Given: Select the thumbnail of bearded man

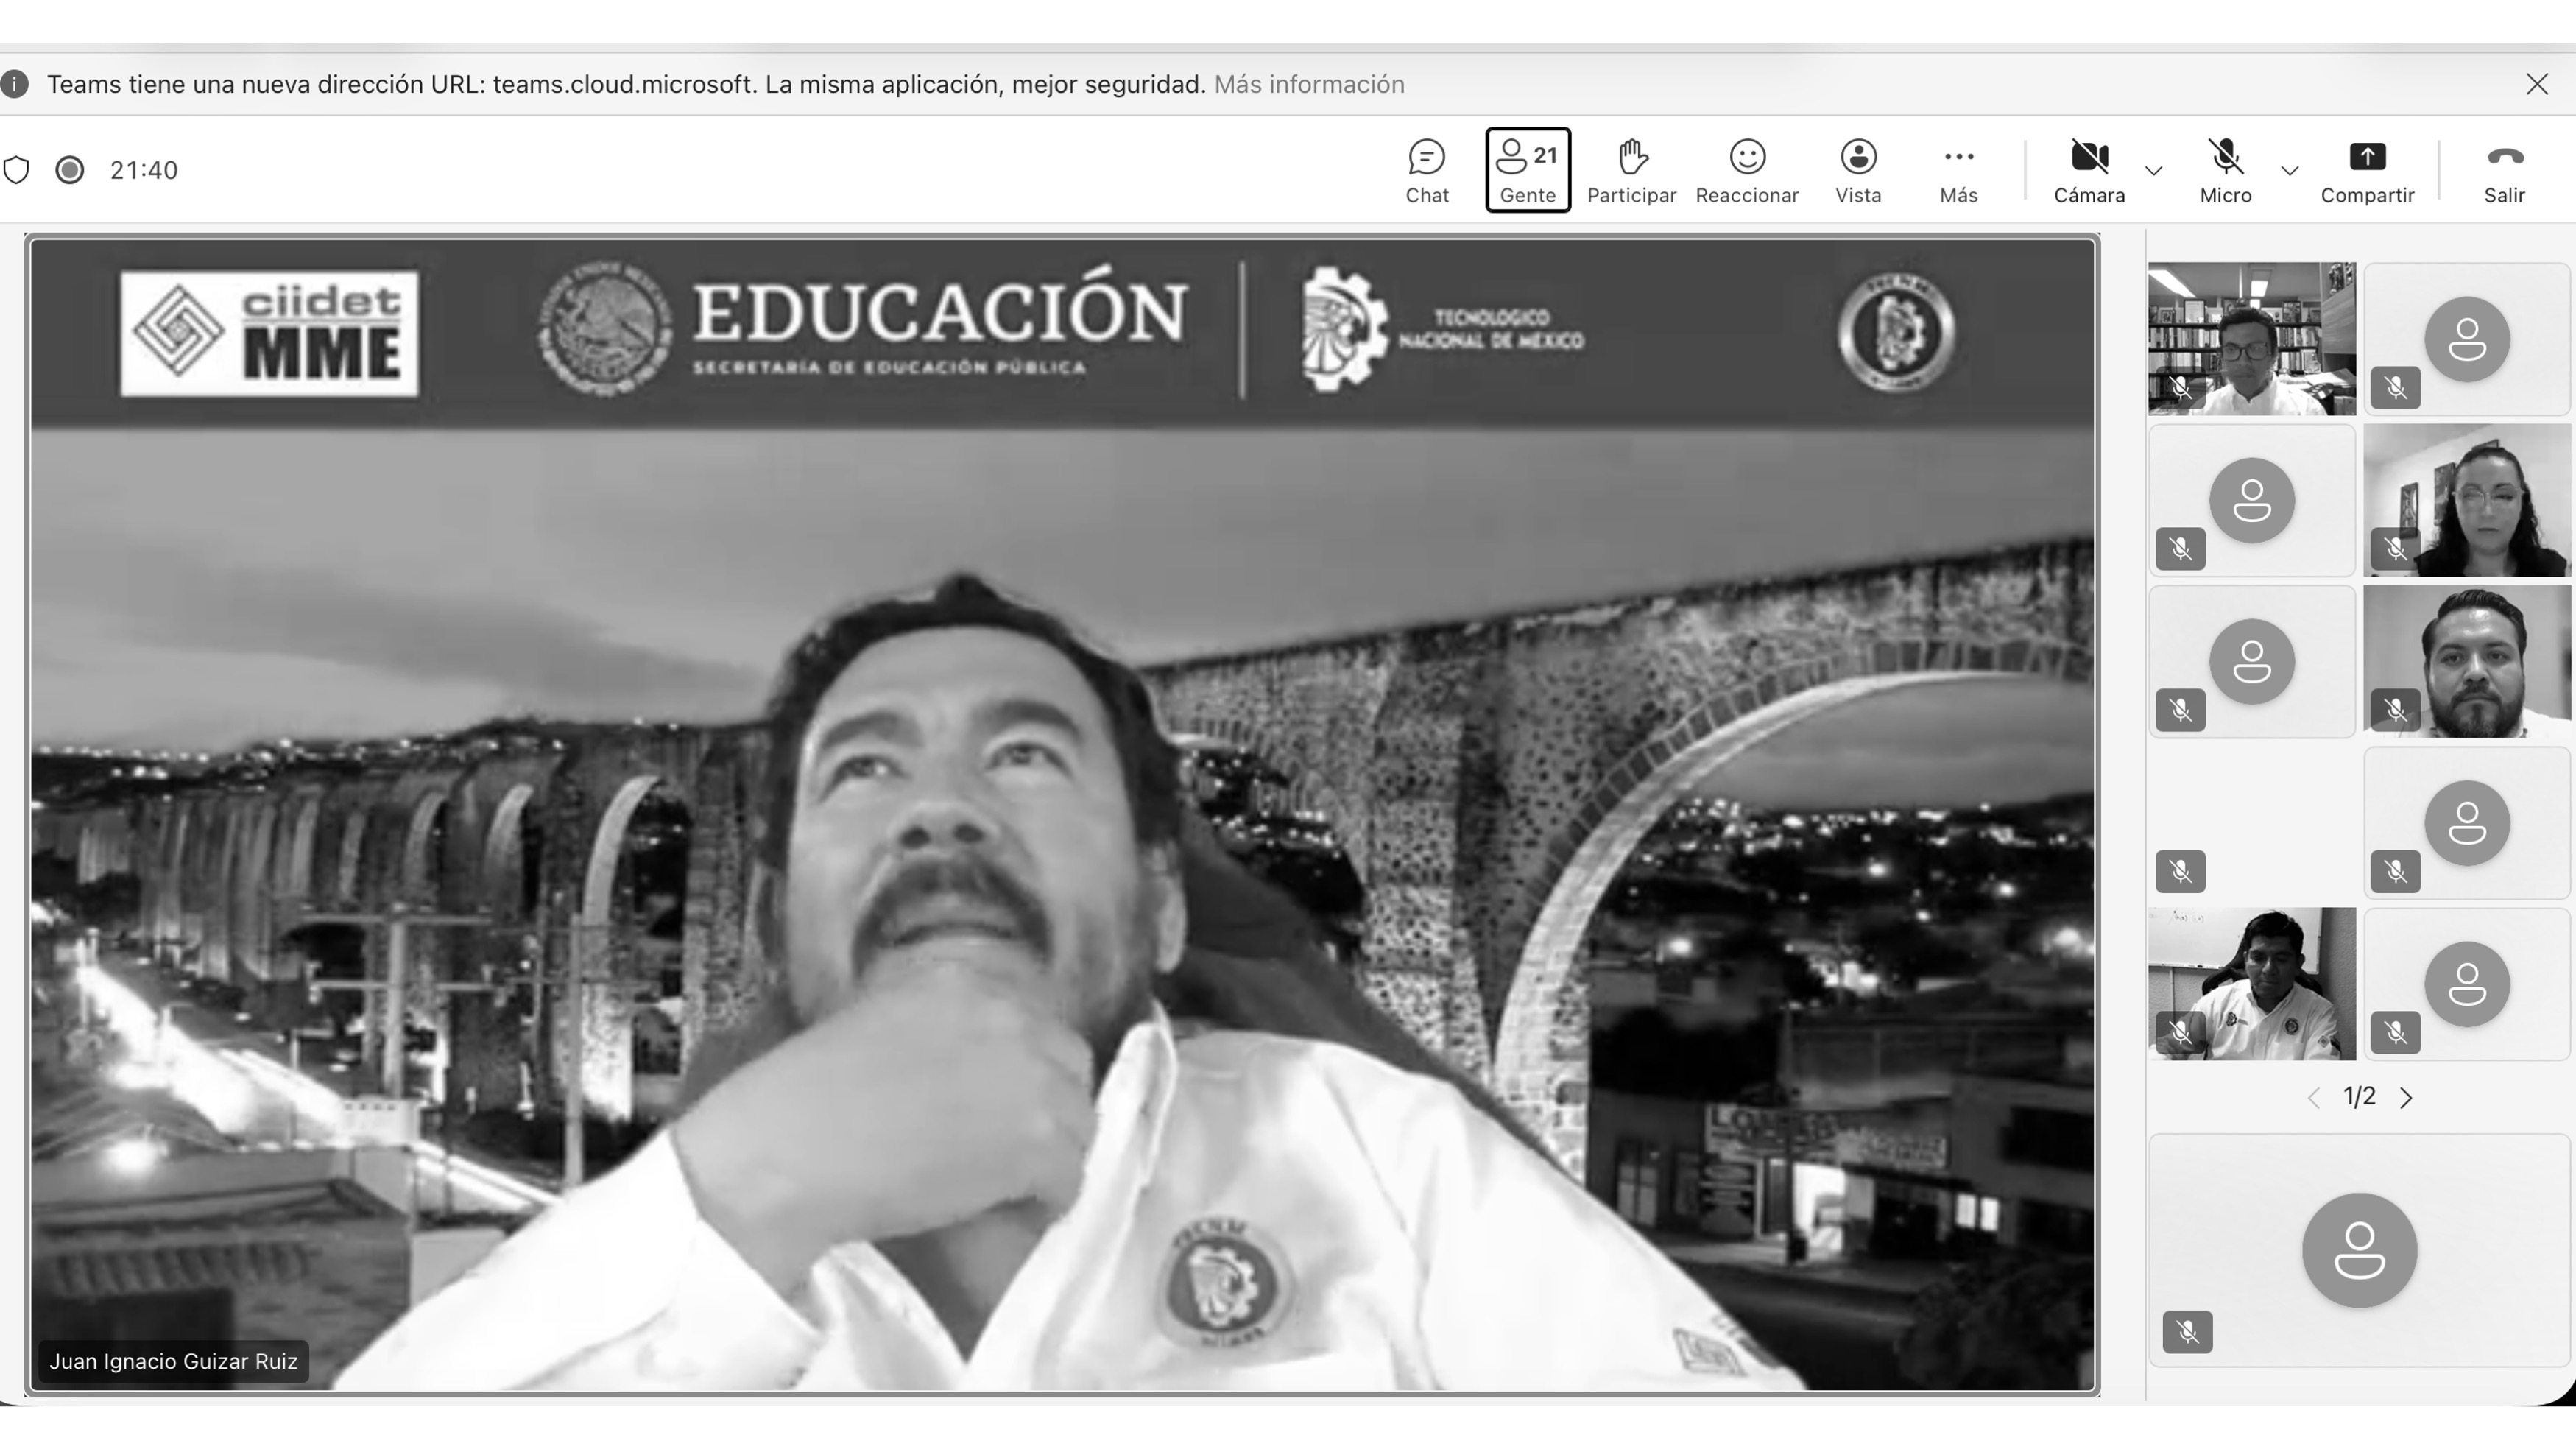Looking at the screenshot, I should click(2466, 661).
